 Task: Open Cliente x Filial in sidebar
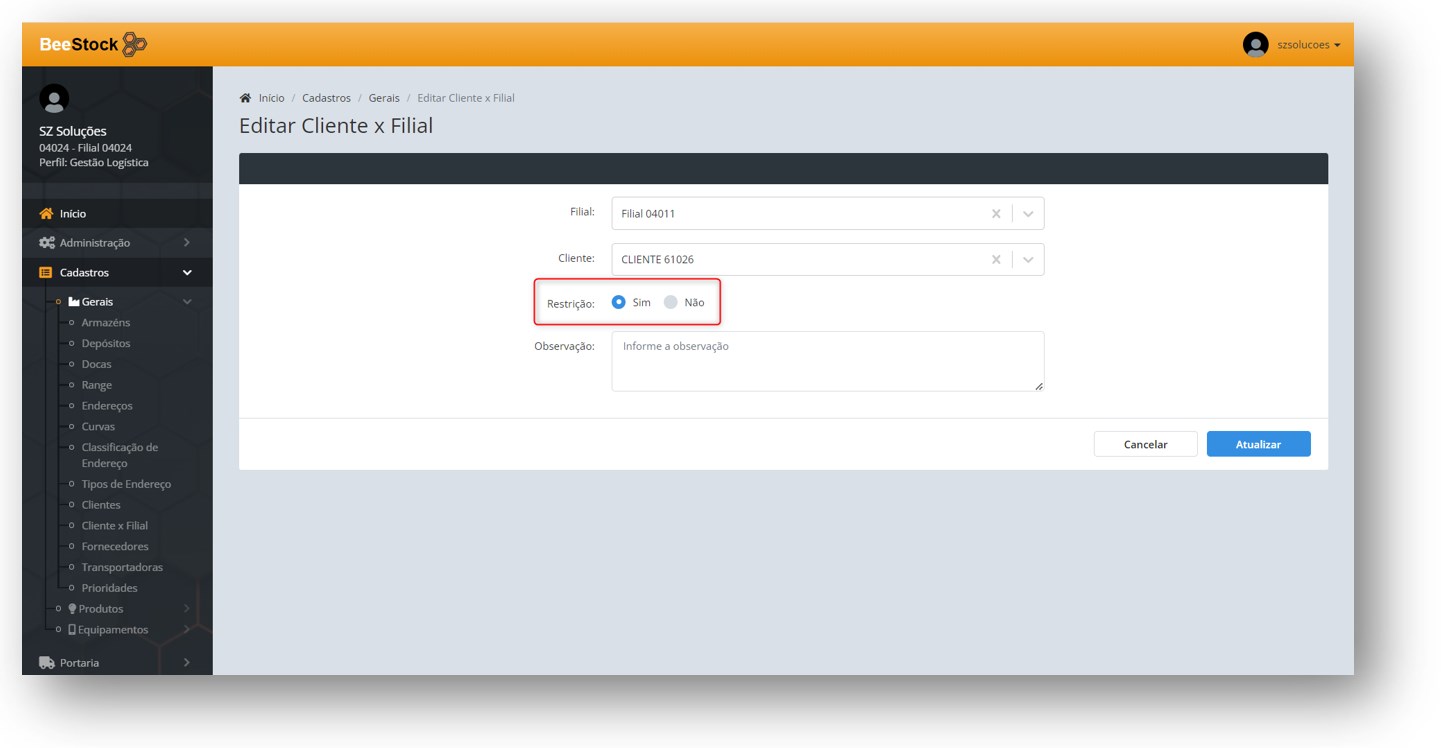pyautogui.click(x=114, y=526)
